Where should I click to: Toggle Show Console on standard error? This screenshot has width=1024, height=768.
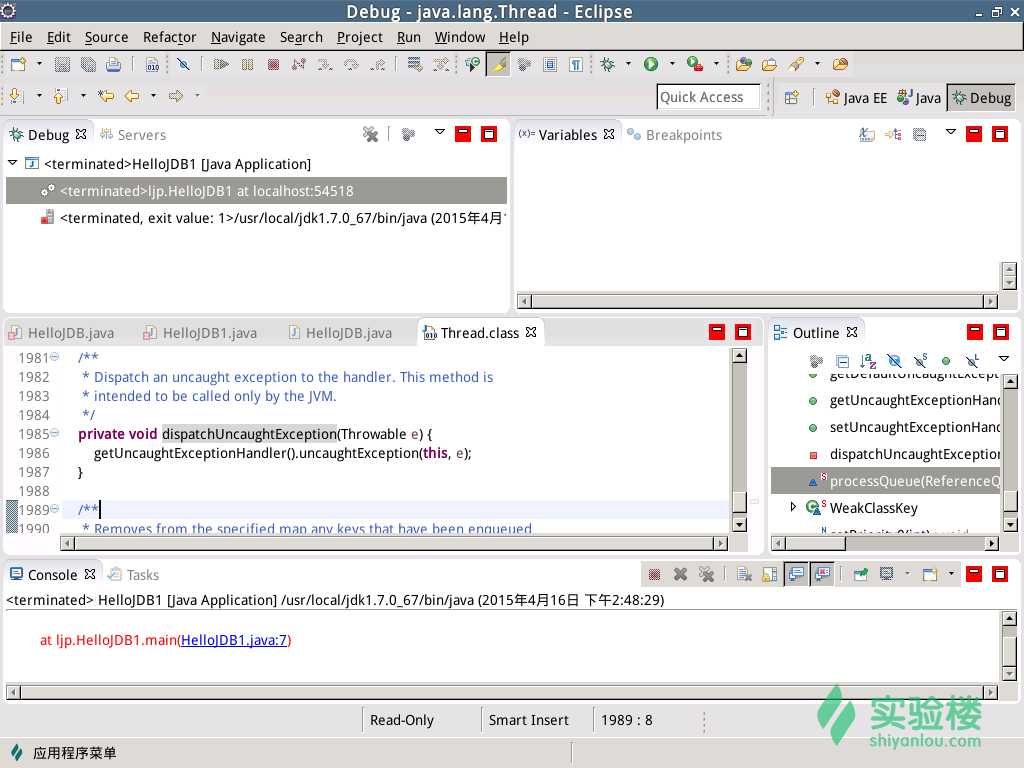coord(822,575)
